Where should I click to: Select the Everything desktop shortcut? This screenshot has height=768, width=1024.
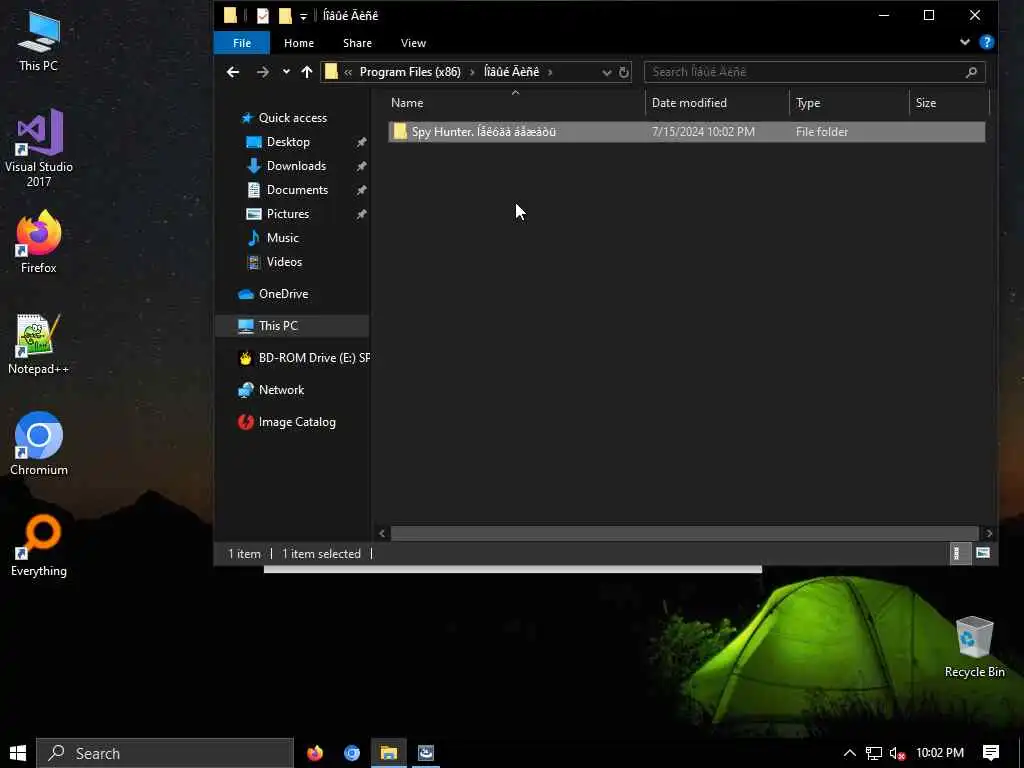click(39, 546)
